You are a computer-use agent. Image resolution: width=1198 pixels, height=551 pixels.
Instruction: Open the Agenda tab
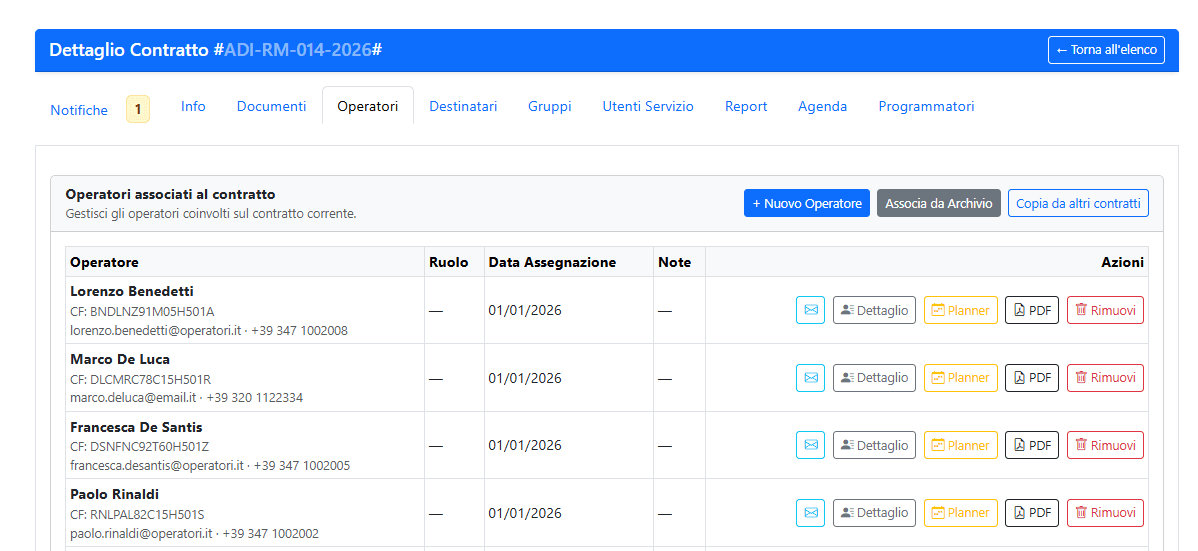(x=822, y=106)
